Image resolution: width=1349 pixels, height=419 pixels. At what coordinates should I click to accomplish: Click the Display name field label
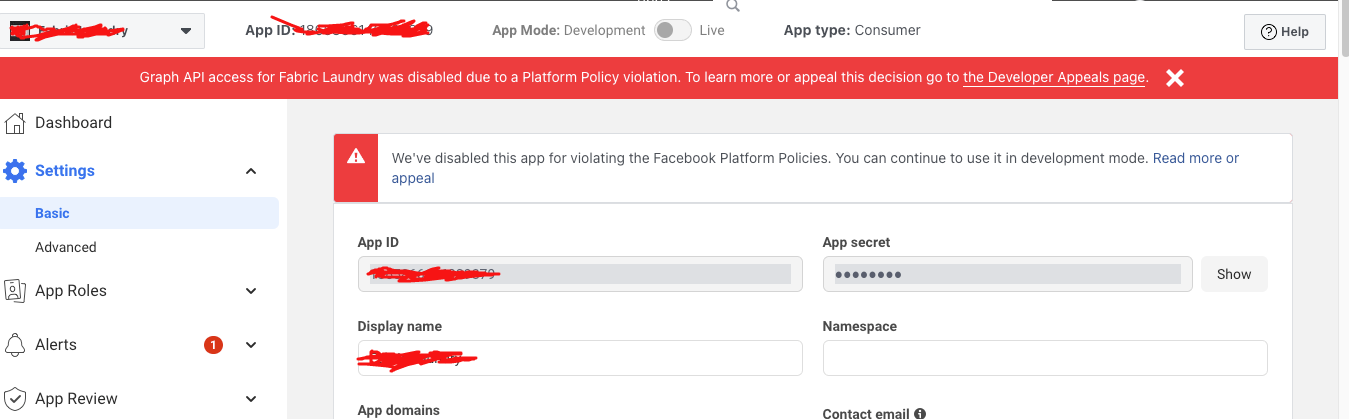399,326
